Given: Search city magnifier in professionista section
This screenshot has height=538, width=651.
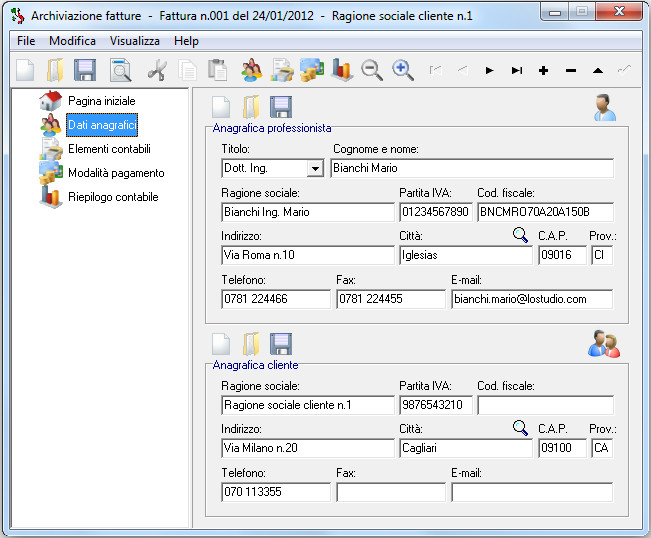Looking at the screenshot, I should click(520, 235).
